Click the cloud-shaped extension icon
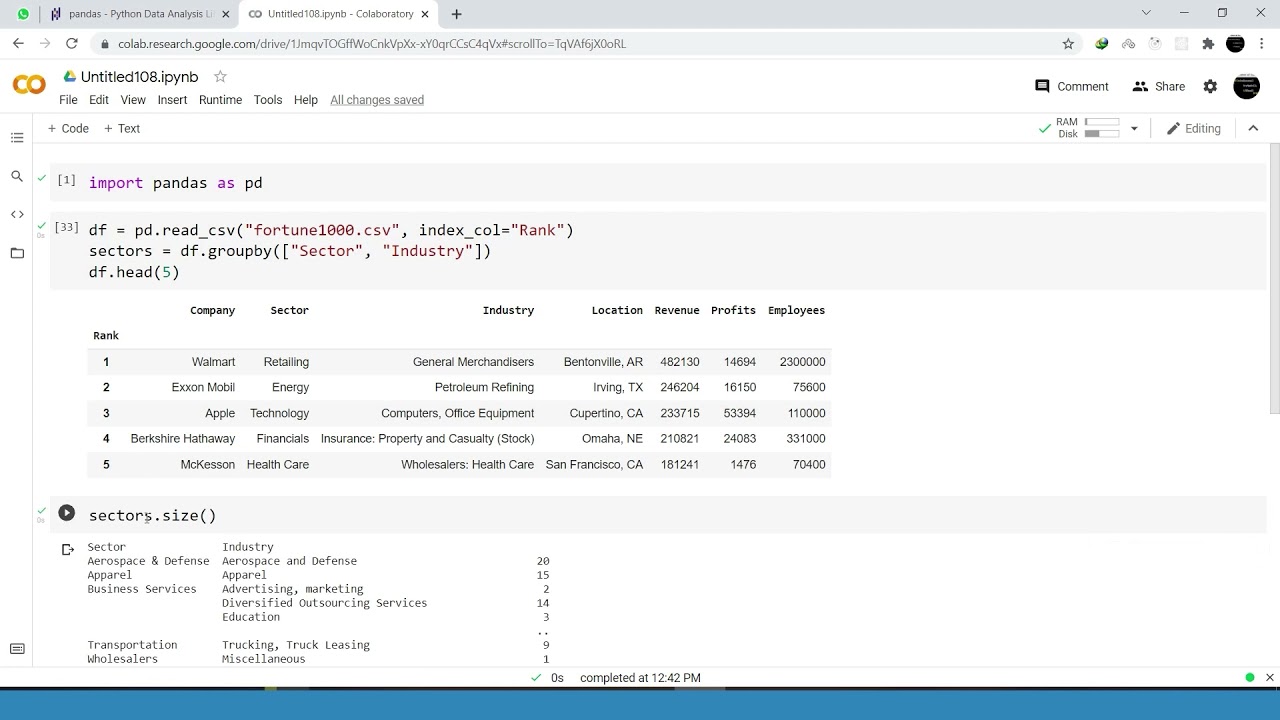The image size is (1280, 720). coord(1129,44)
